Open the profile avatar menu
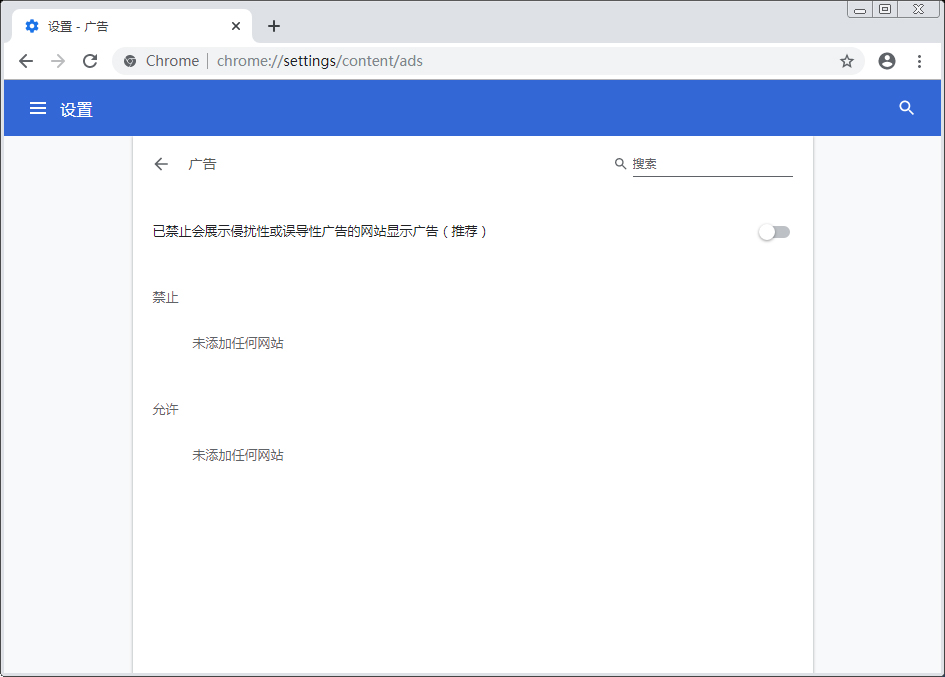 tap(886, 61)
